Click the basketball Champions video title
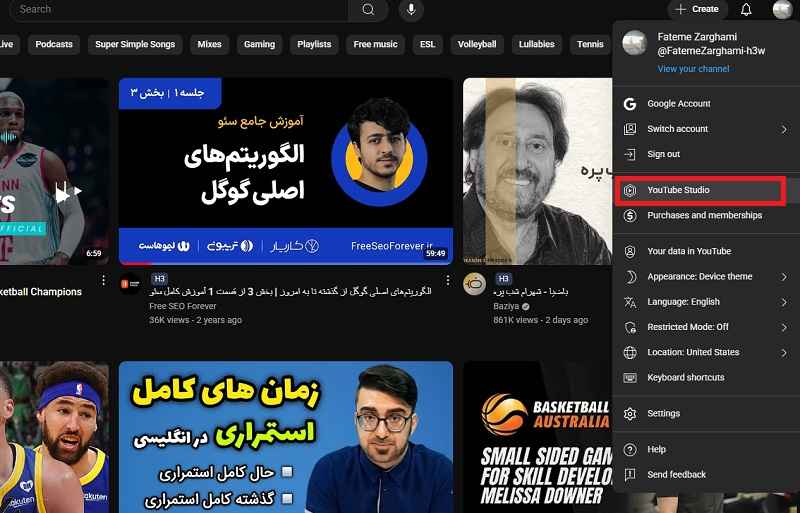This screenshot has width=800, height=513. point(41,292)
